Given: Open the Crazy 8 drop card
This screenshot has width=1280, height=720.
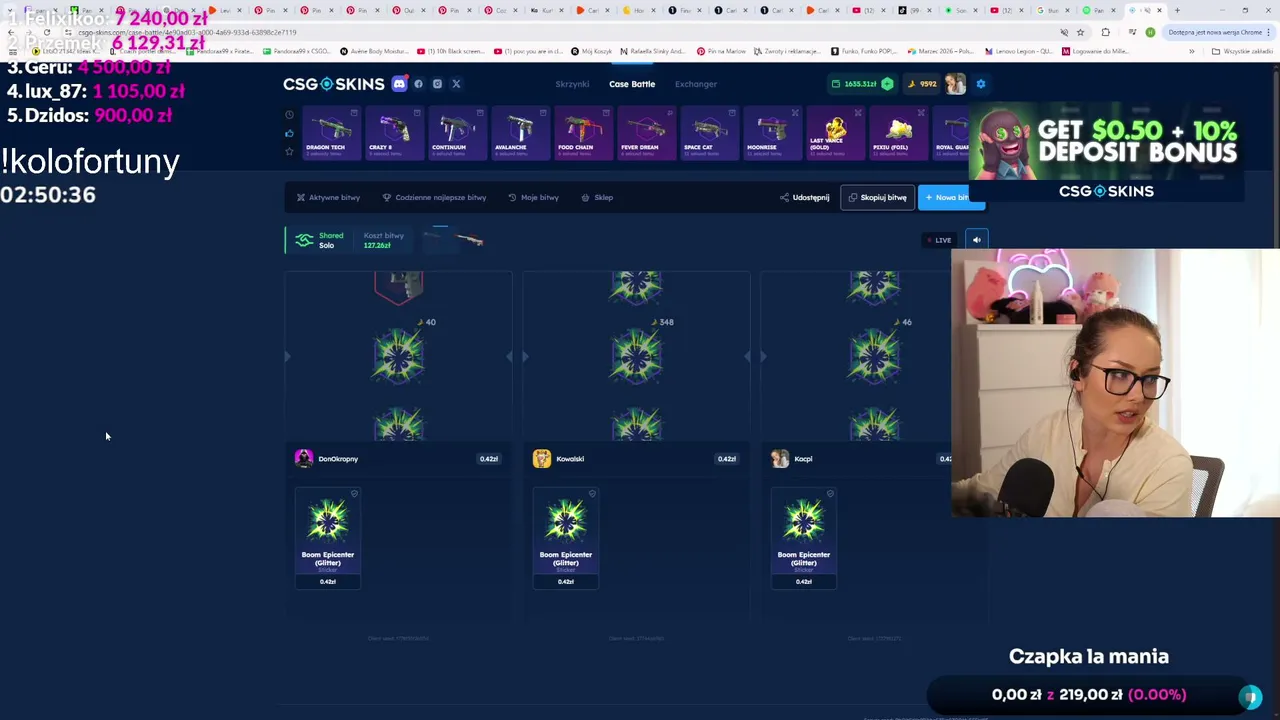Looking at the screenshot, I should coord(393,133).
